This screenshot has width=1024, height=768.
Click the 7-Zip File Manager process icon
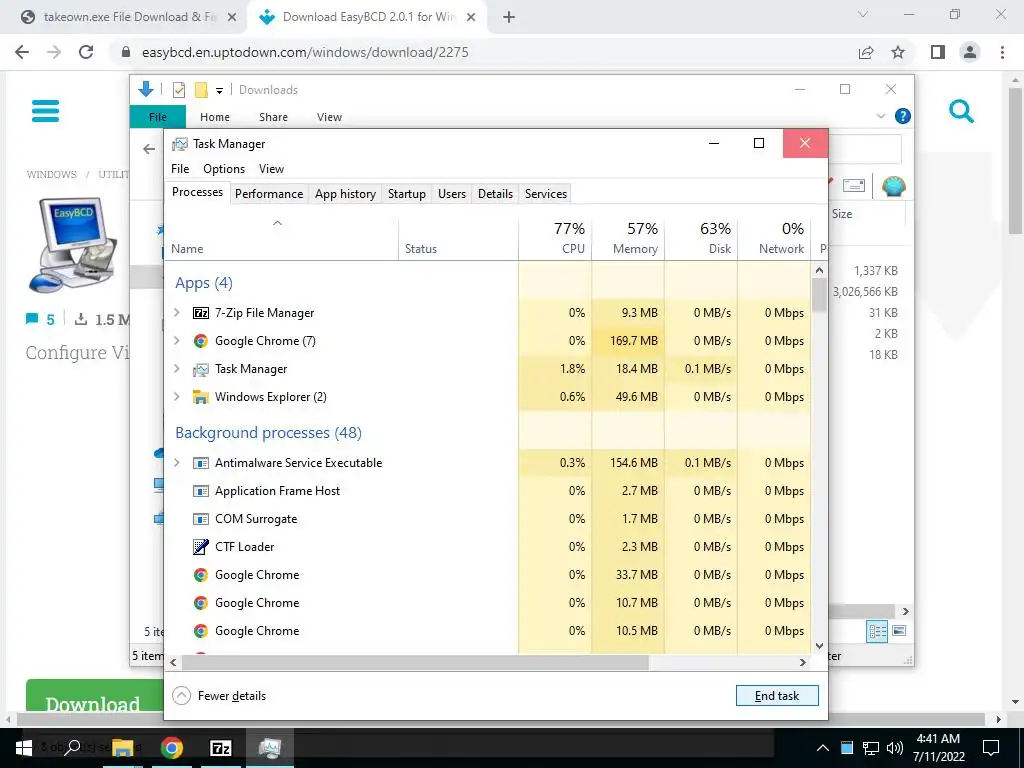pyautogui.click(x=200, y=313)
